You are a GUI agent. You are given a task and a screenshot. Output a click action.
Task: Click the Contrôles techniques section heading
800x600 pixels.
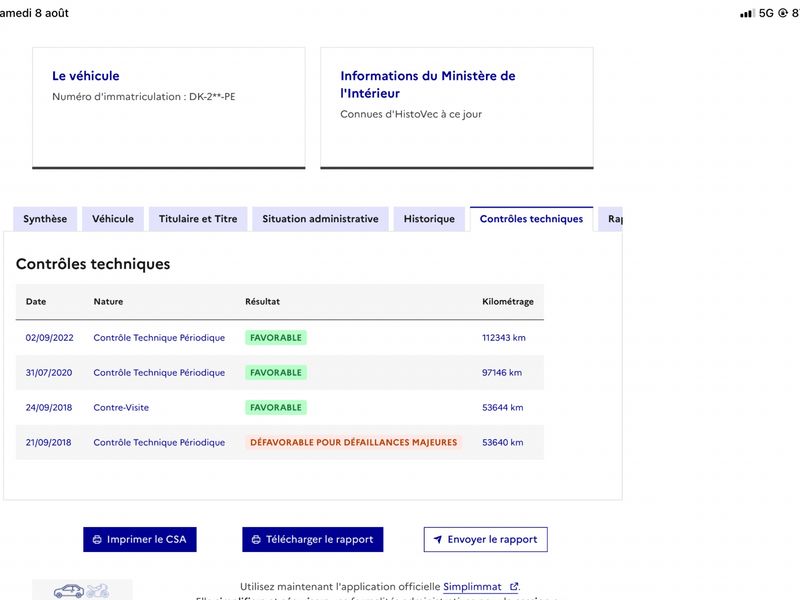(x=93, y=264)
